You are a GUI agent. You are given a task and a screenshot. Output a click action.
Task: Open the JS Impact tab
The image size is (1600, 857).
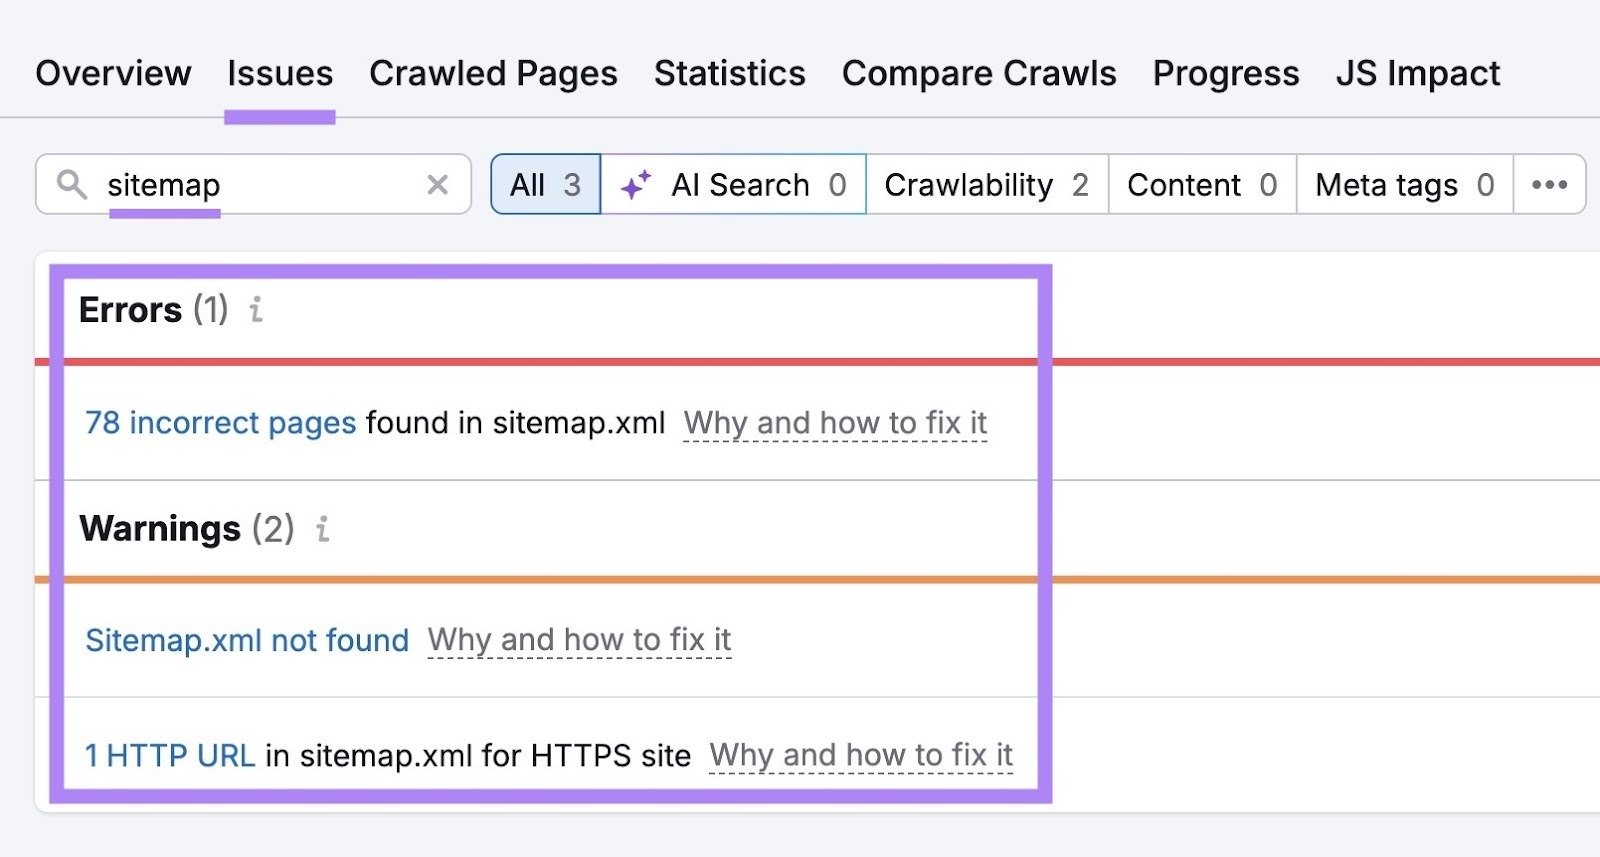click(1418, 73)
